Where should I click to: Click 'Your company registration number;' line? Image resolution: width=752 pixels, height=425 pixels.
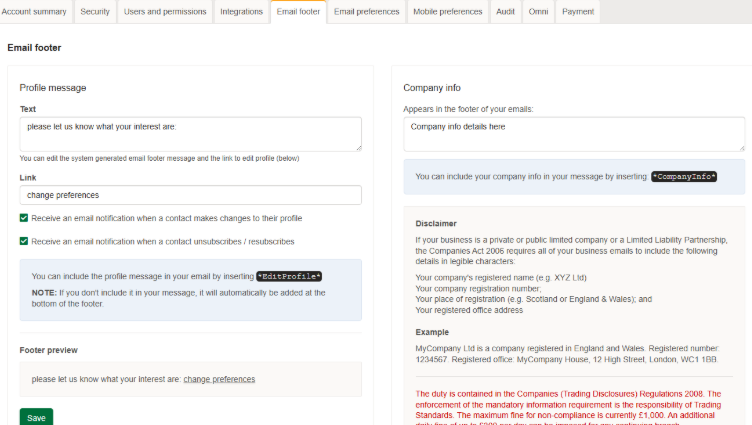[478, 289]
